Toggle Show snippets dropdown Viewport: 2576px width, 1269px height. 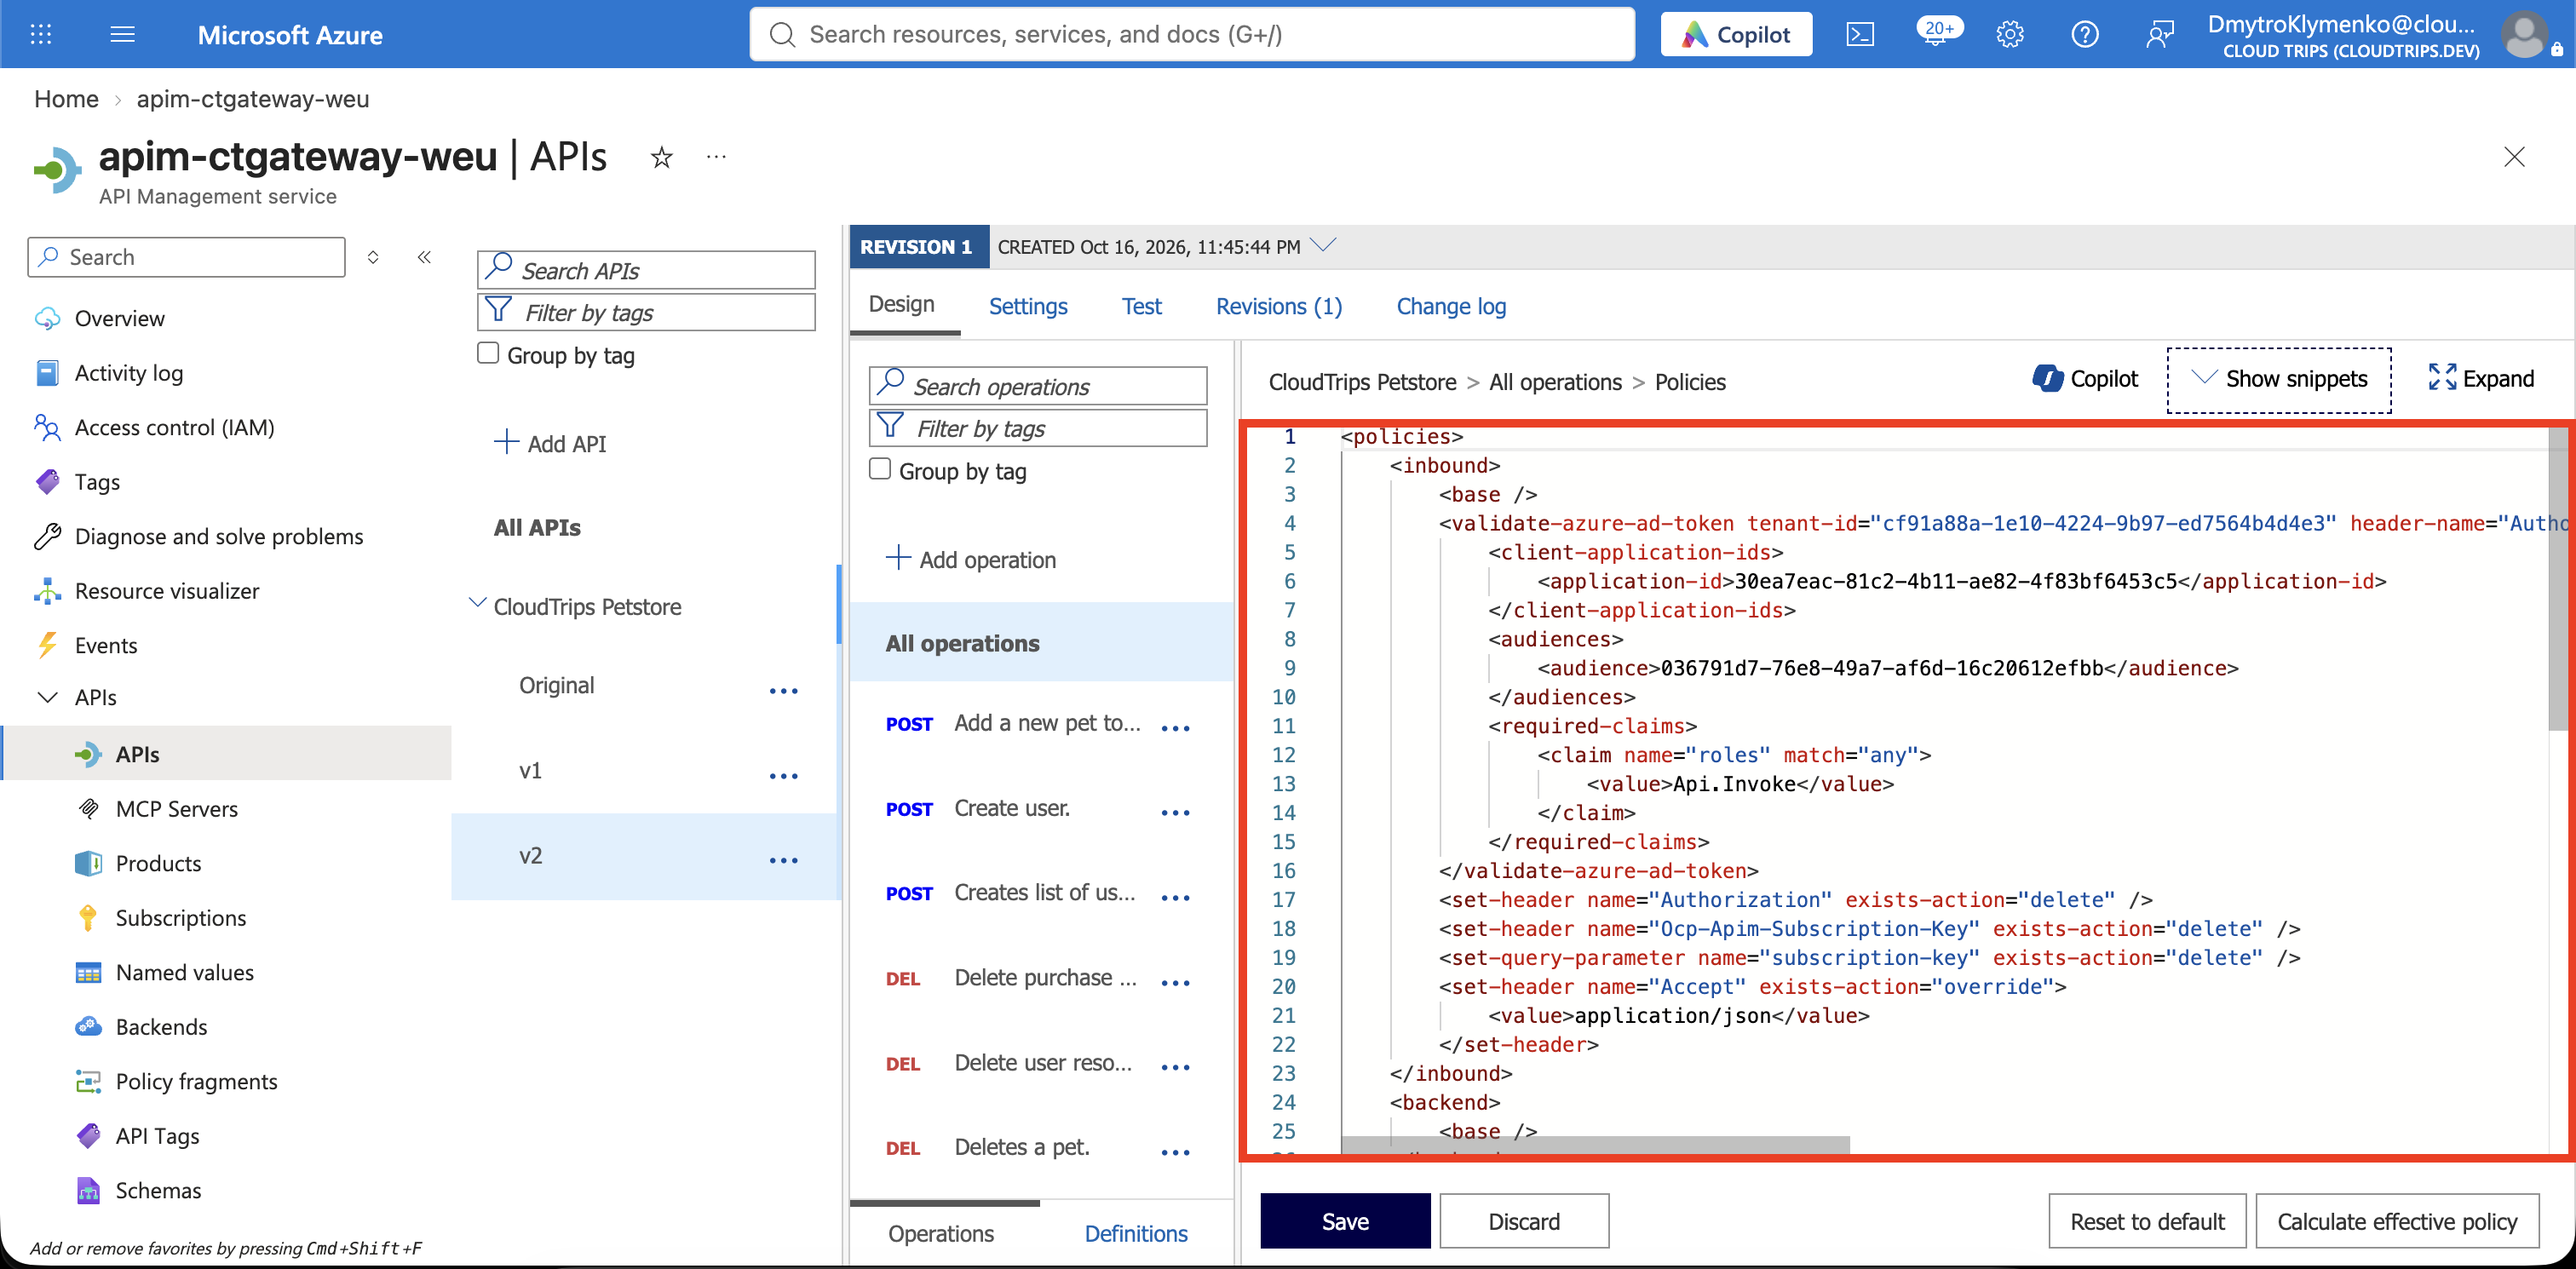click(x=2279, y=379)
